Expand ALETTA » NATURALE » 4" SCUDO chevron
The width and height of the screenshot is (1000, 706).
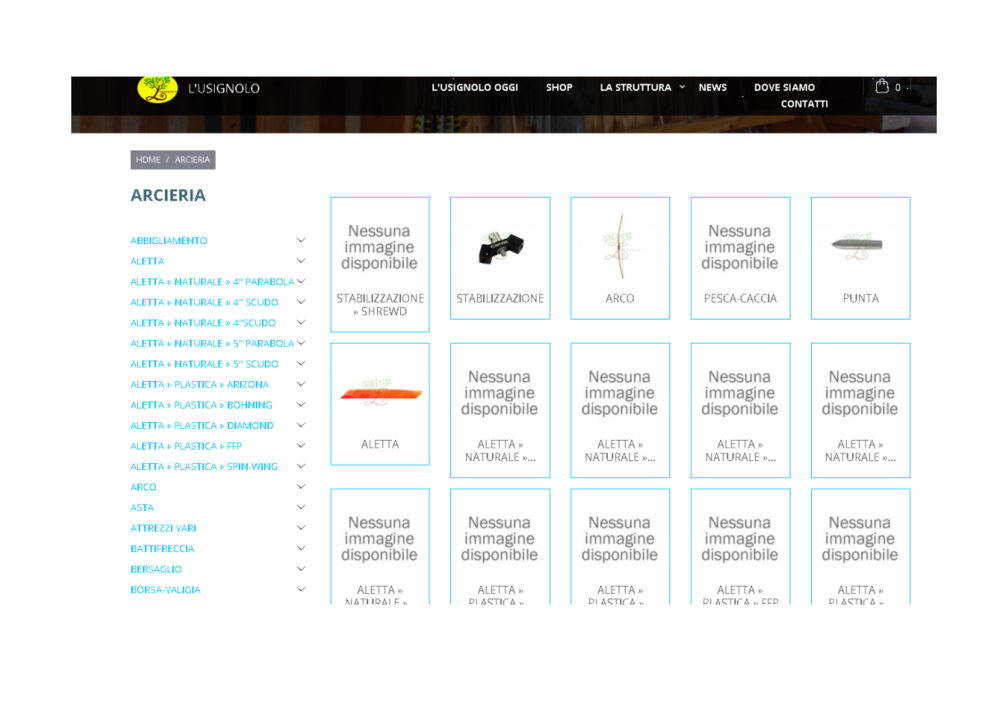coord(301,302)
